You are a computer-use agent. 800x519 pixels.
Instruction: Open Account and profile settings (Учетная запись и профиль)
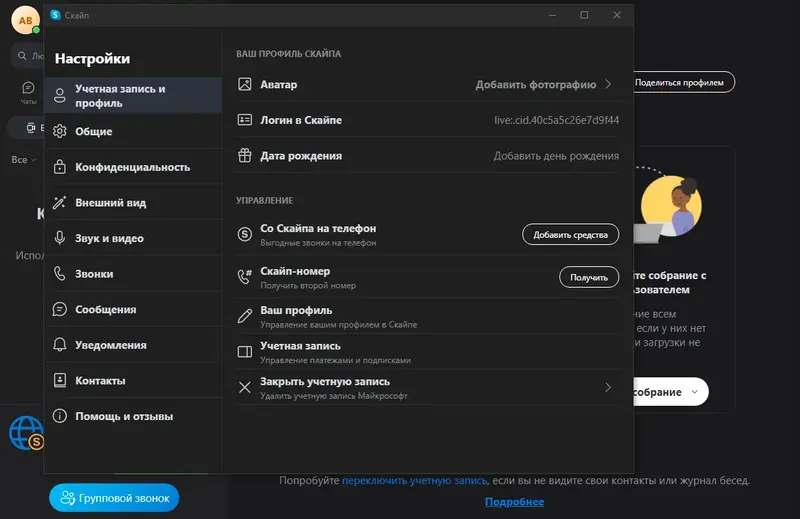133,95
